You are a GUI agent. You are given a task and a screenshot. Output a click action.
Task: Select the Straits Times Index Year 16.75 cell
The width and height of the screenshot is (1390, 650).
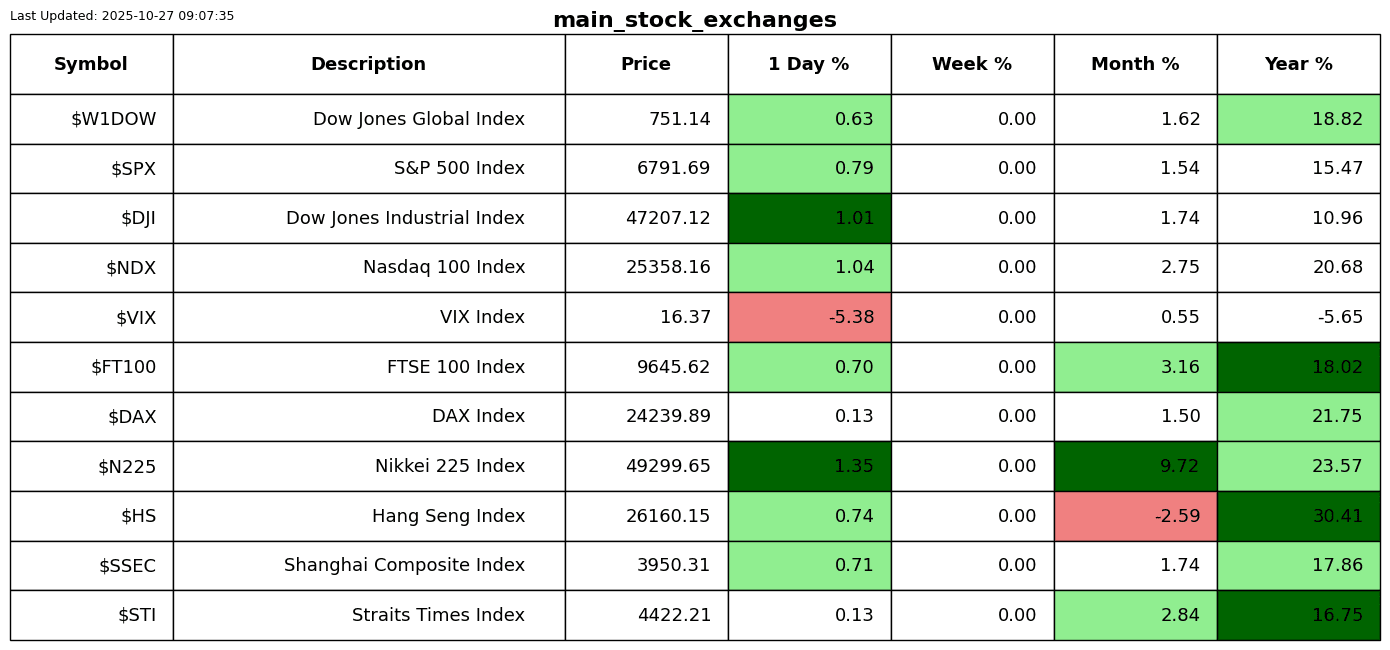1298,615
